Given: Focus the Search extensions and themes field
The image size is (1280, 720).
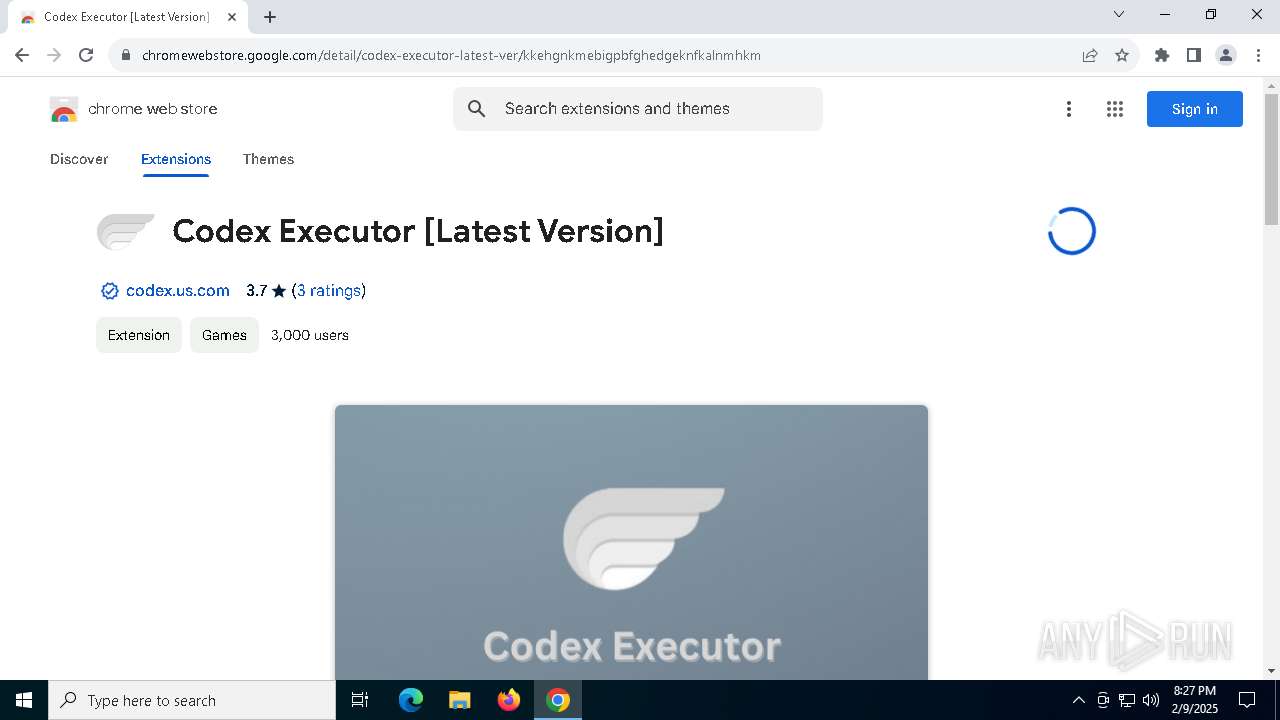Looking at the screenshot, I should tap(638, 109).
